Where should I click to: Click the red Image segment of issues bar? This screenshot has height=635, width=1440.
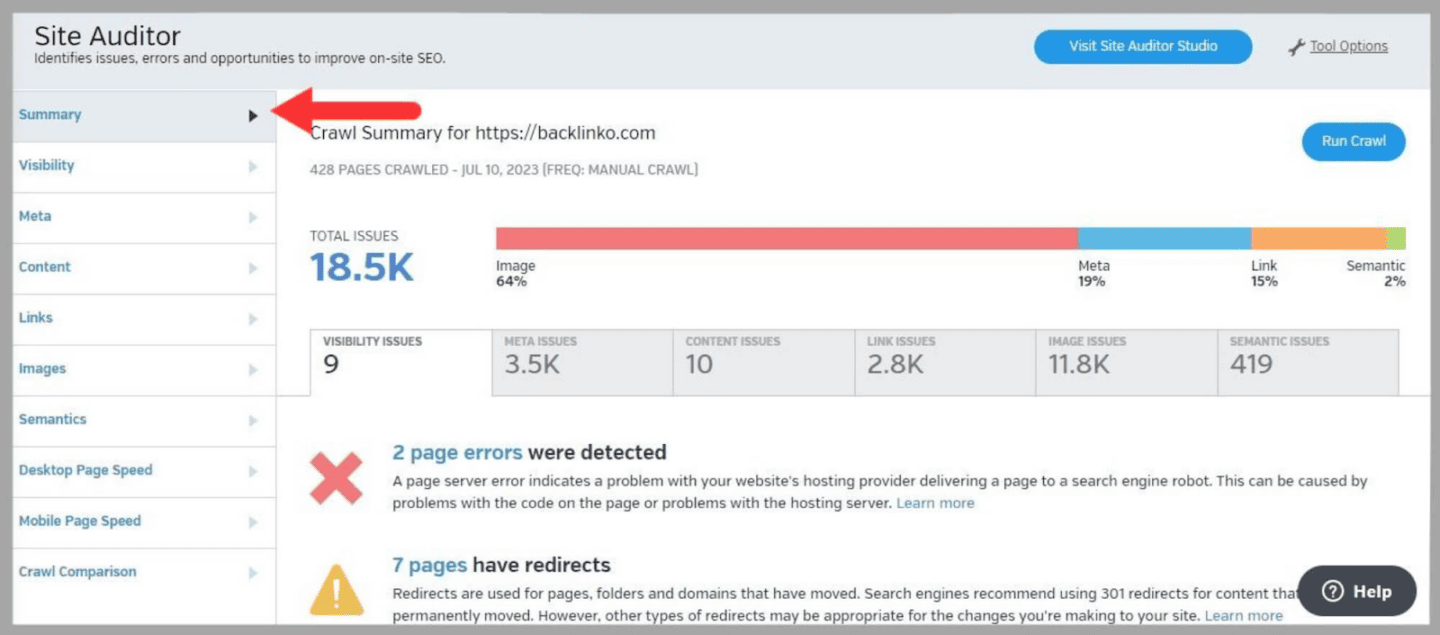pyautogui.click(x=786, y=238)
